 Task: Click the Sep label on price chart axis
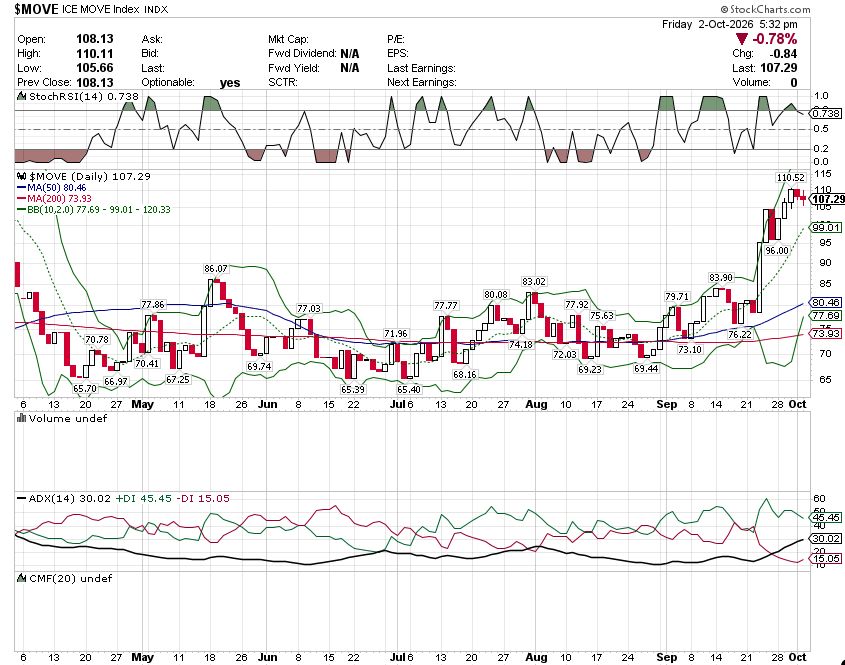(x=667, y=404)
